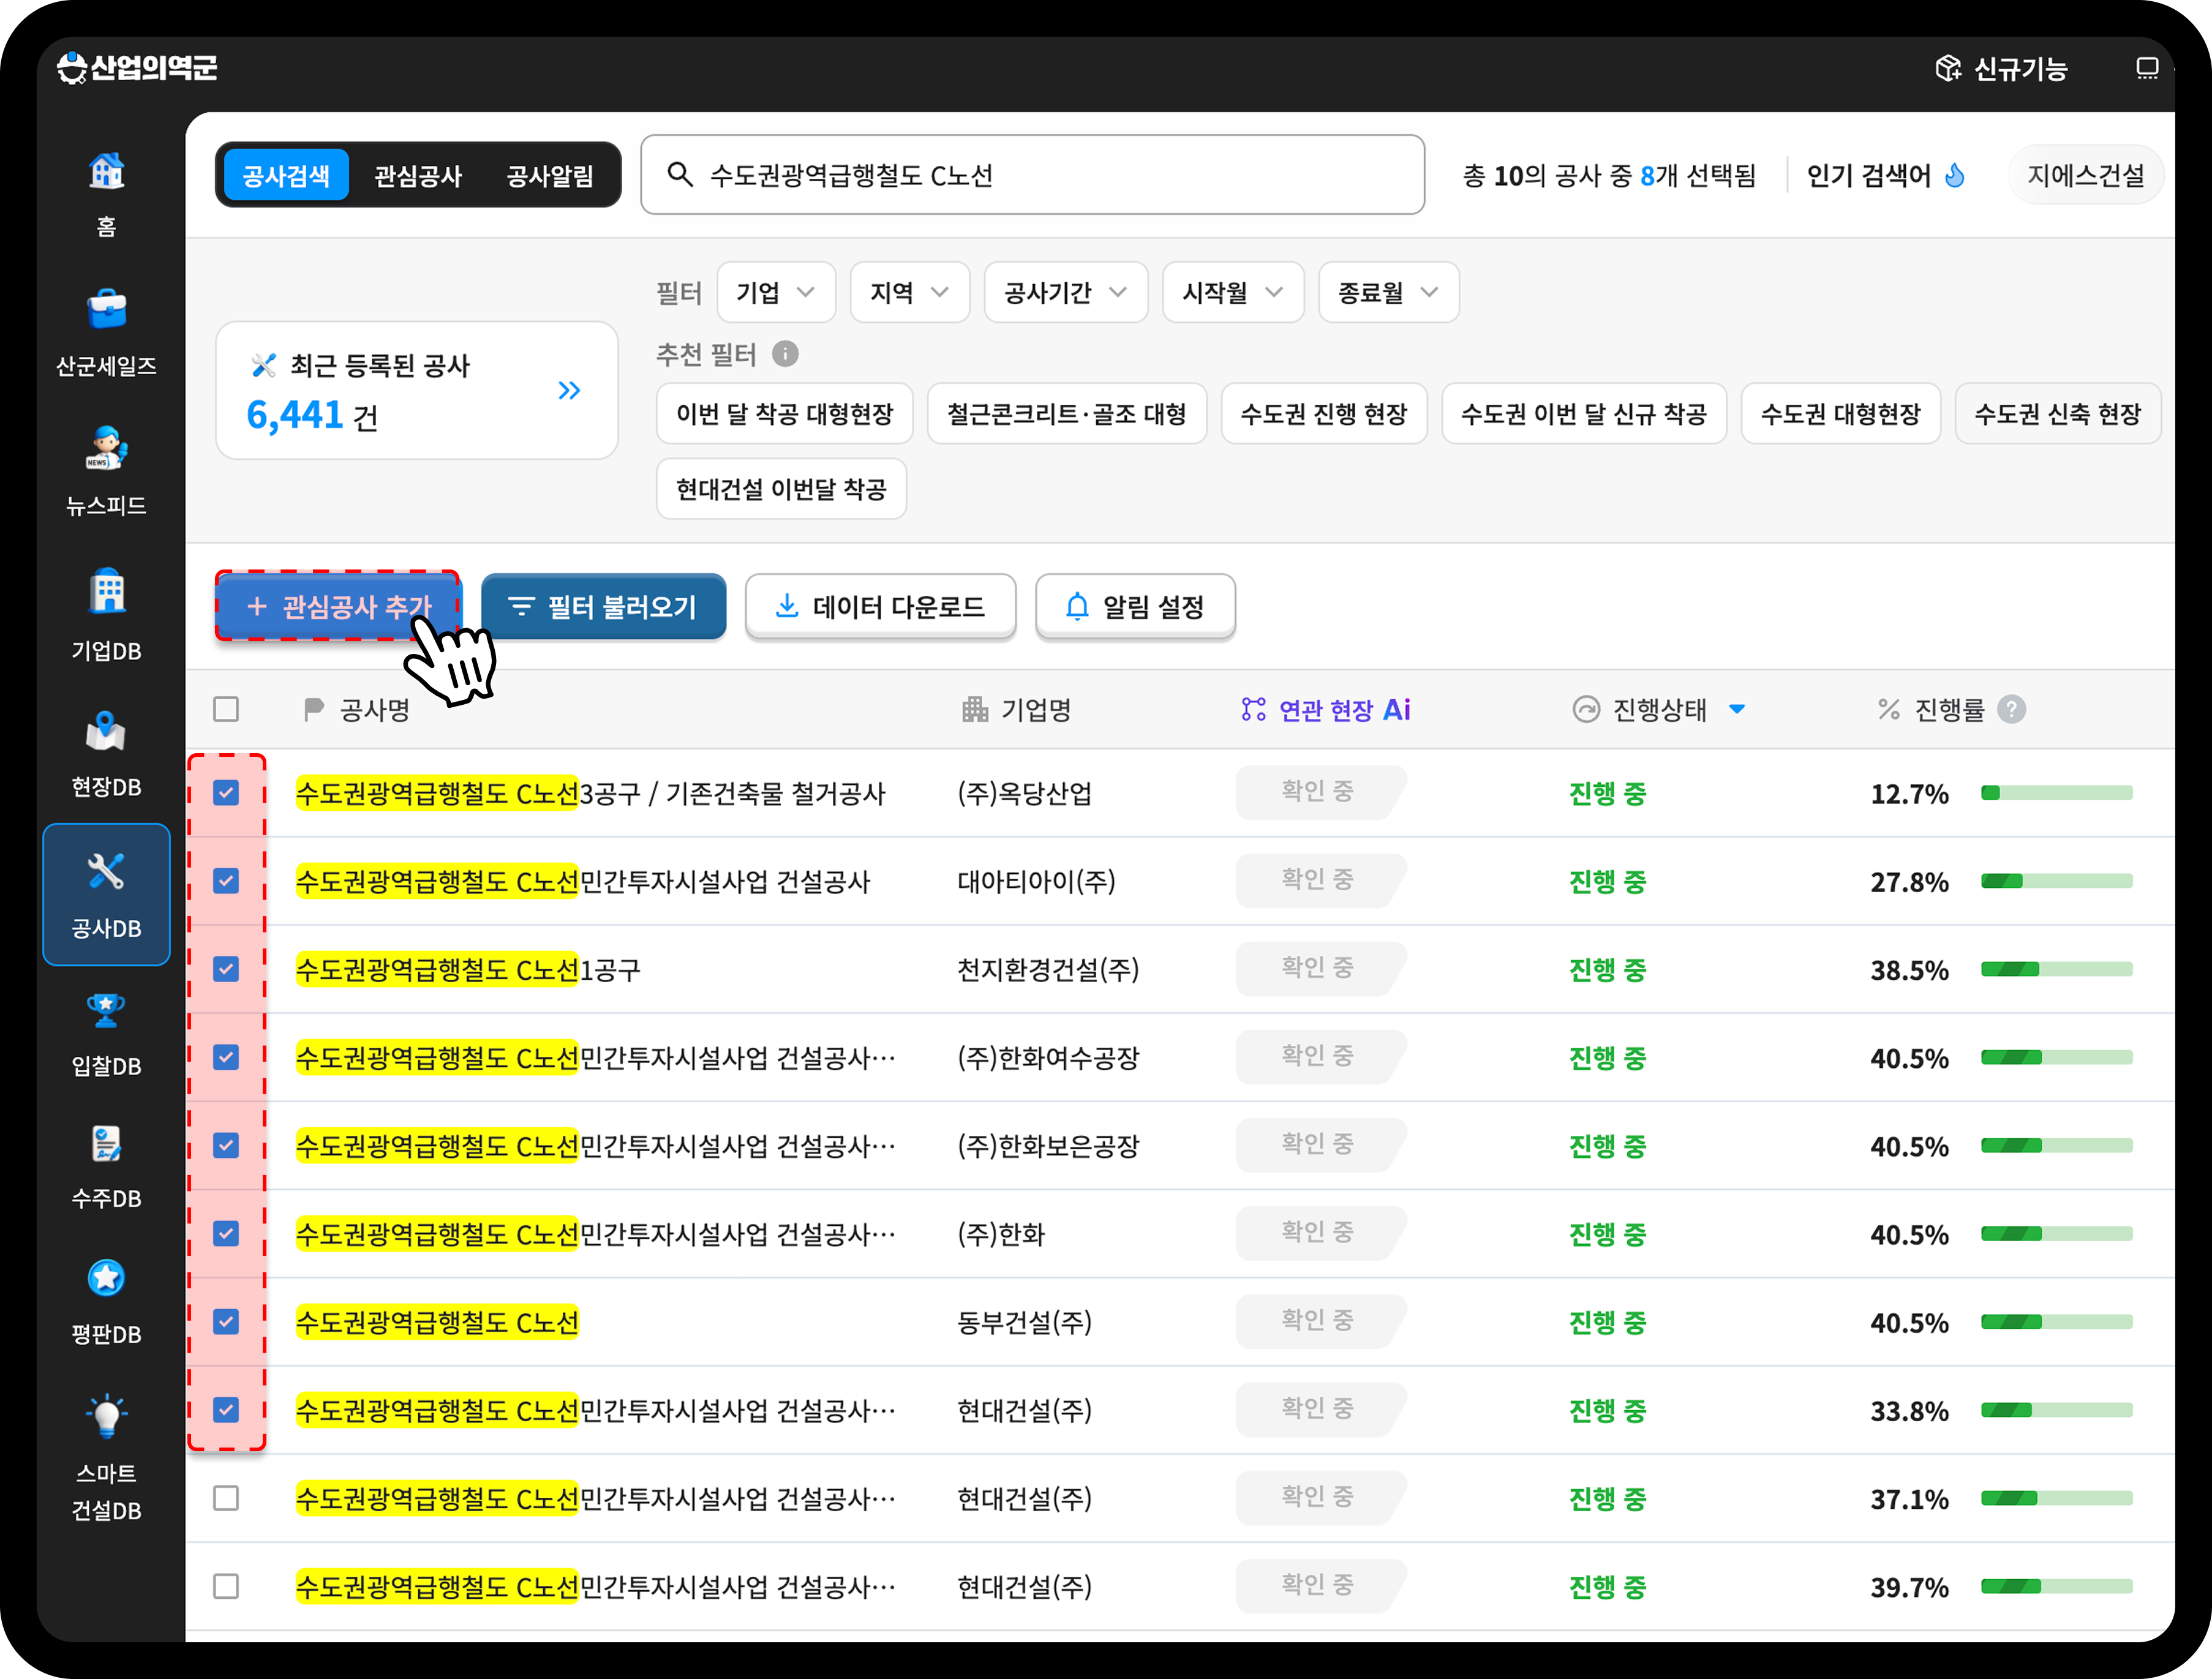Image resolution: width=2212 pixels, height=1679 pixels.
Task: Apply 수도권 대형현장 filter
Action: coord(1840,413)
